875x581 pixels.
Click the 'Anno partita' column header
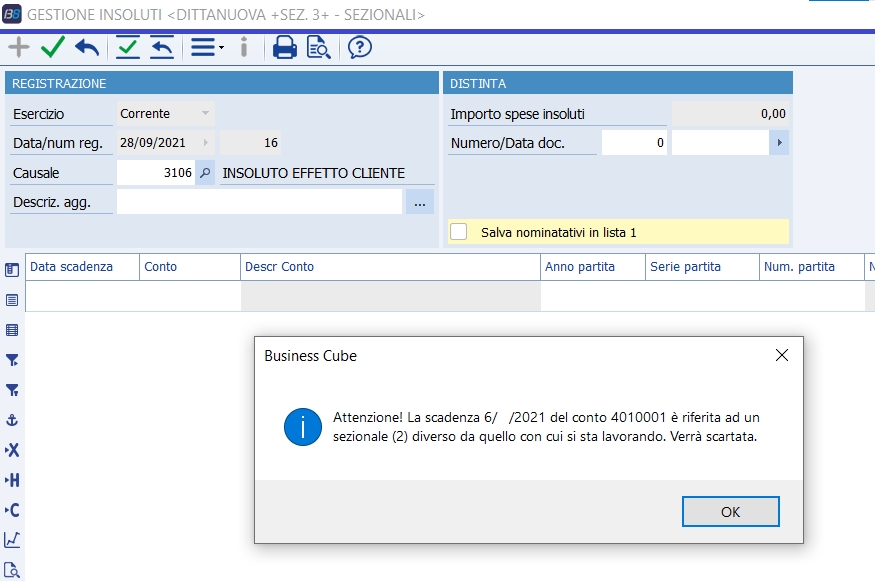(593, 267)
